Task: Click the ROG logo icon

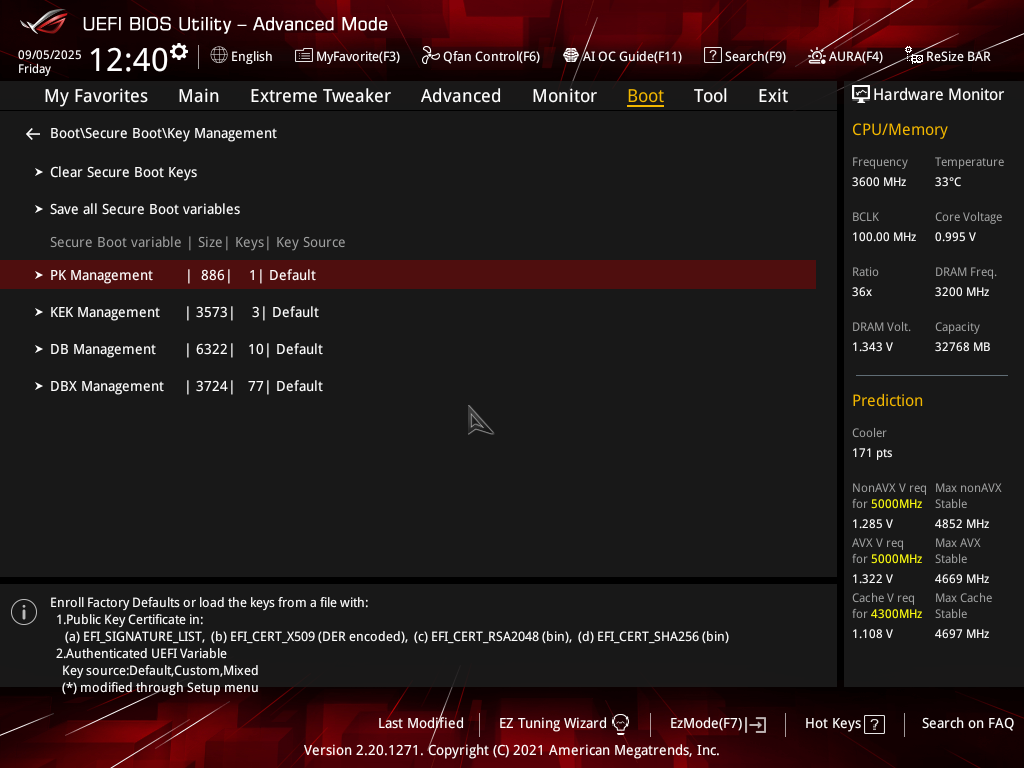Action: click(x=44, y=22)
